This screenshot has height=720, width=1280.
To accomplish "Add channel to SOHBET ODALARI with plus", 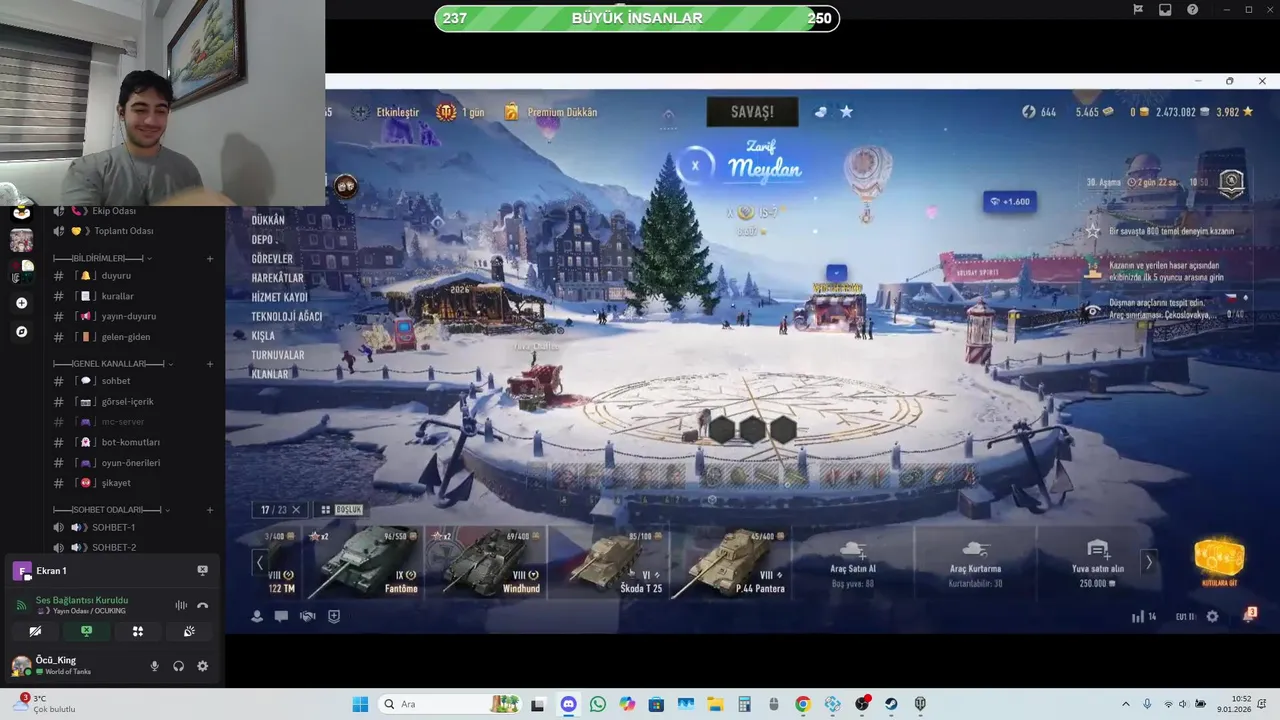I will (x=210, y=510).
